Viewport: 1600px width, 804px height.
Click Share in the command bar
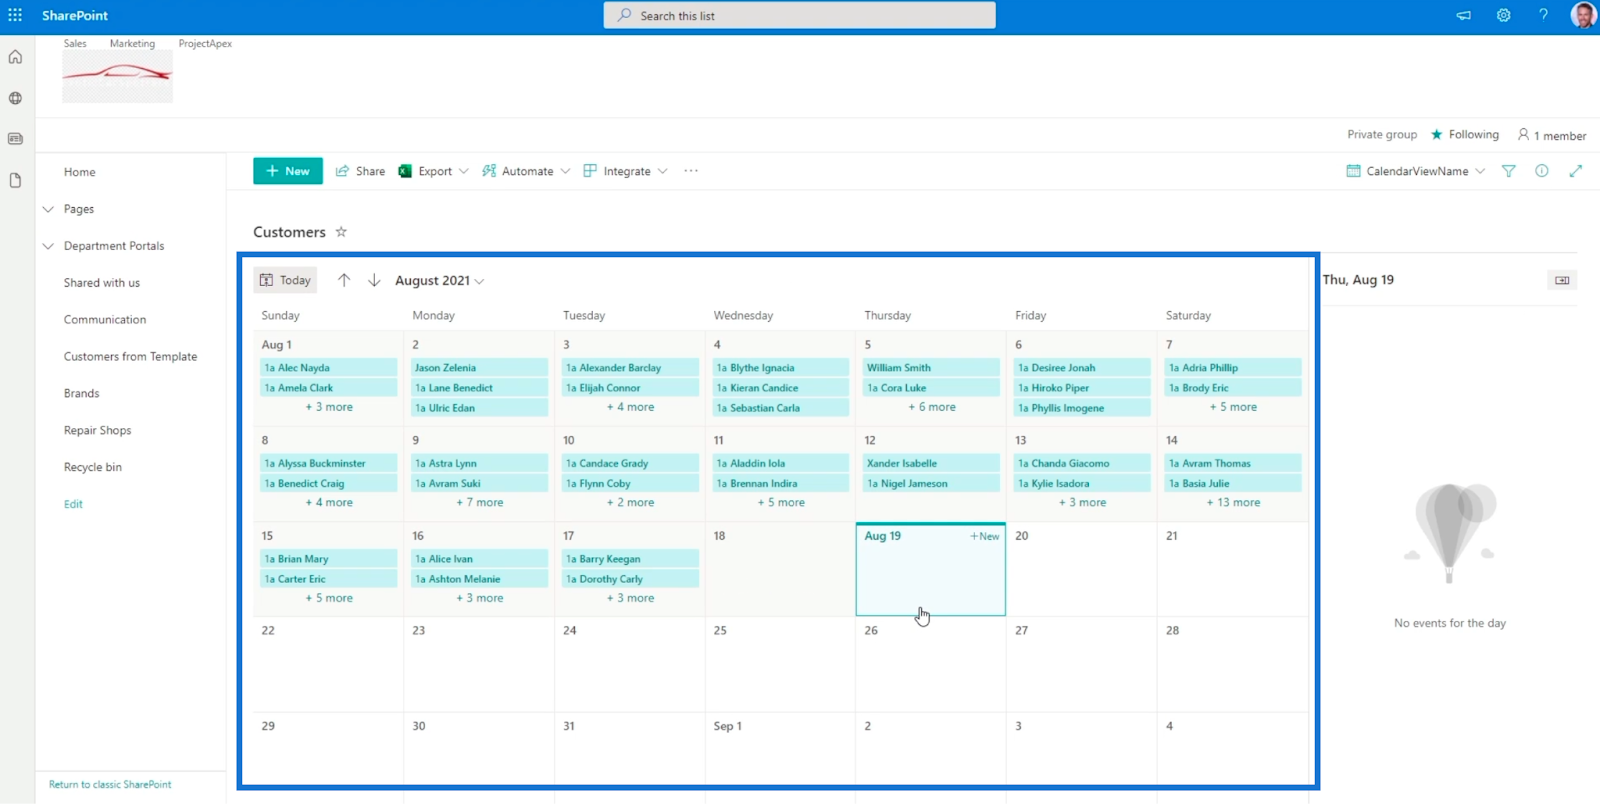(x=360, y=171)
